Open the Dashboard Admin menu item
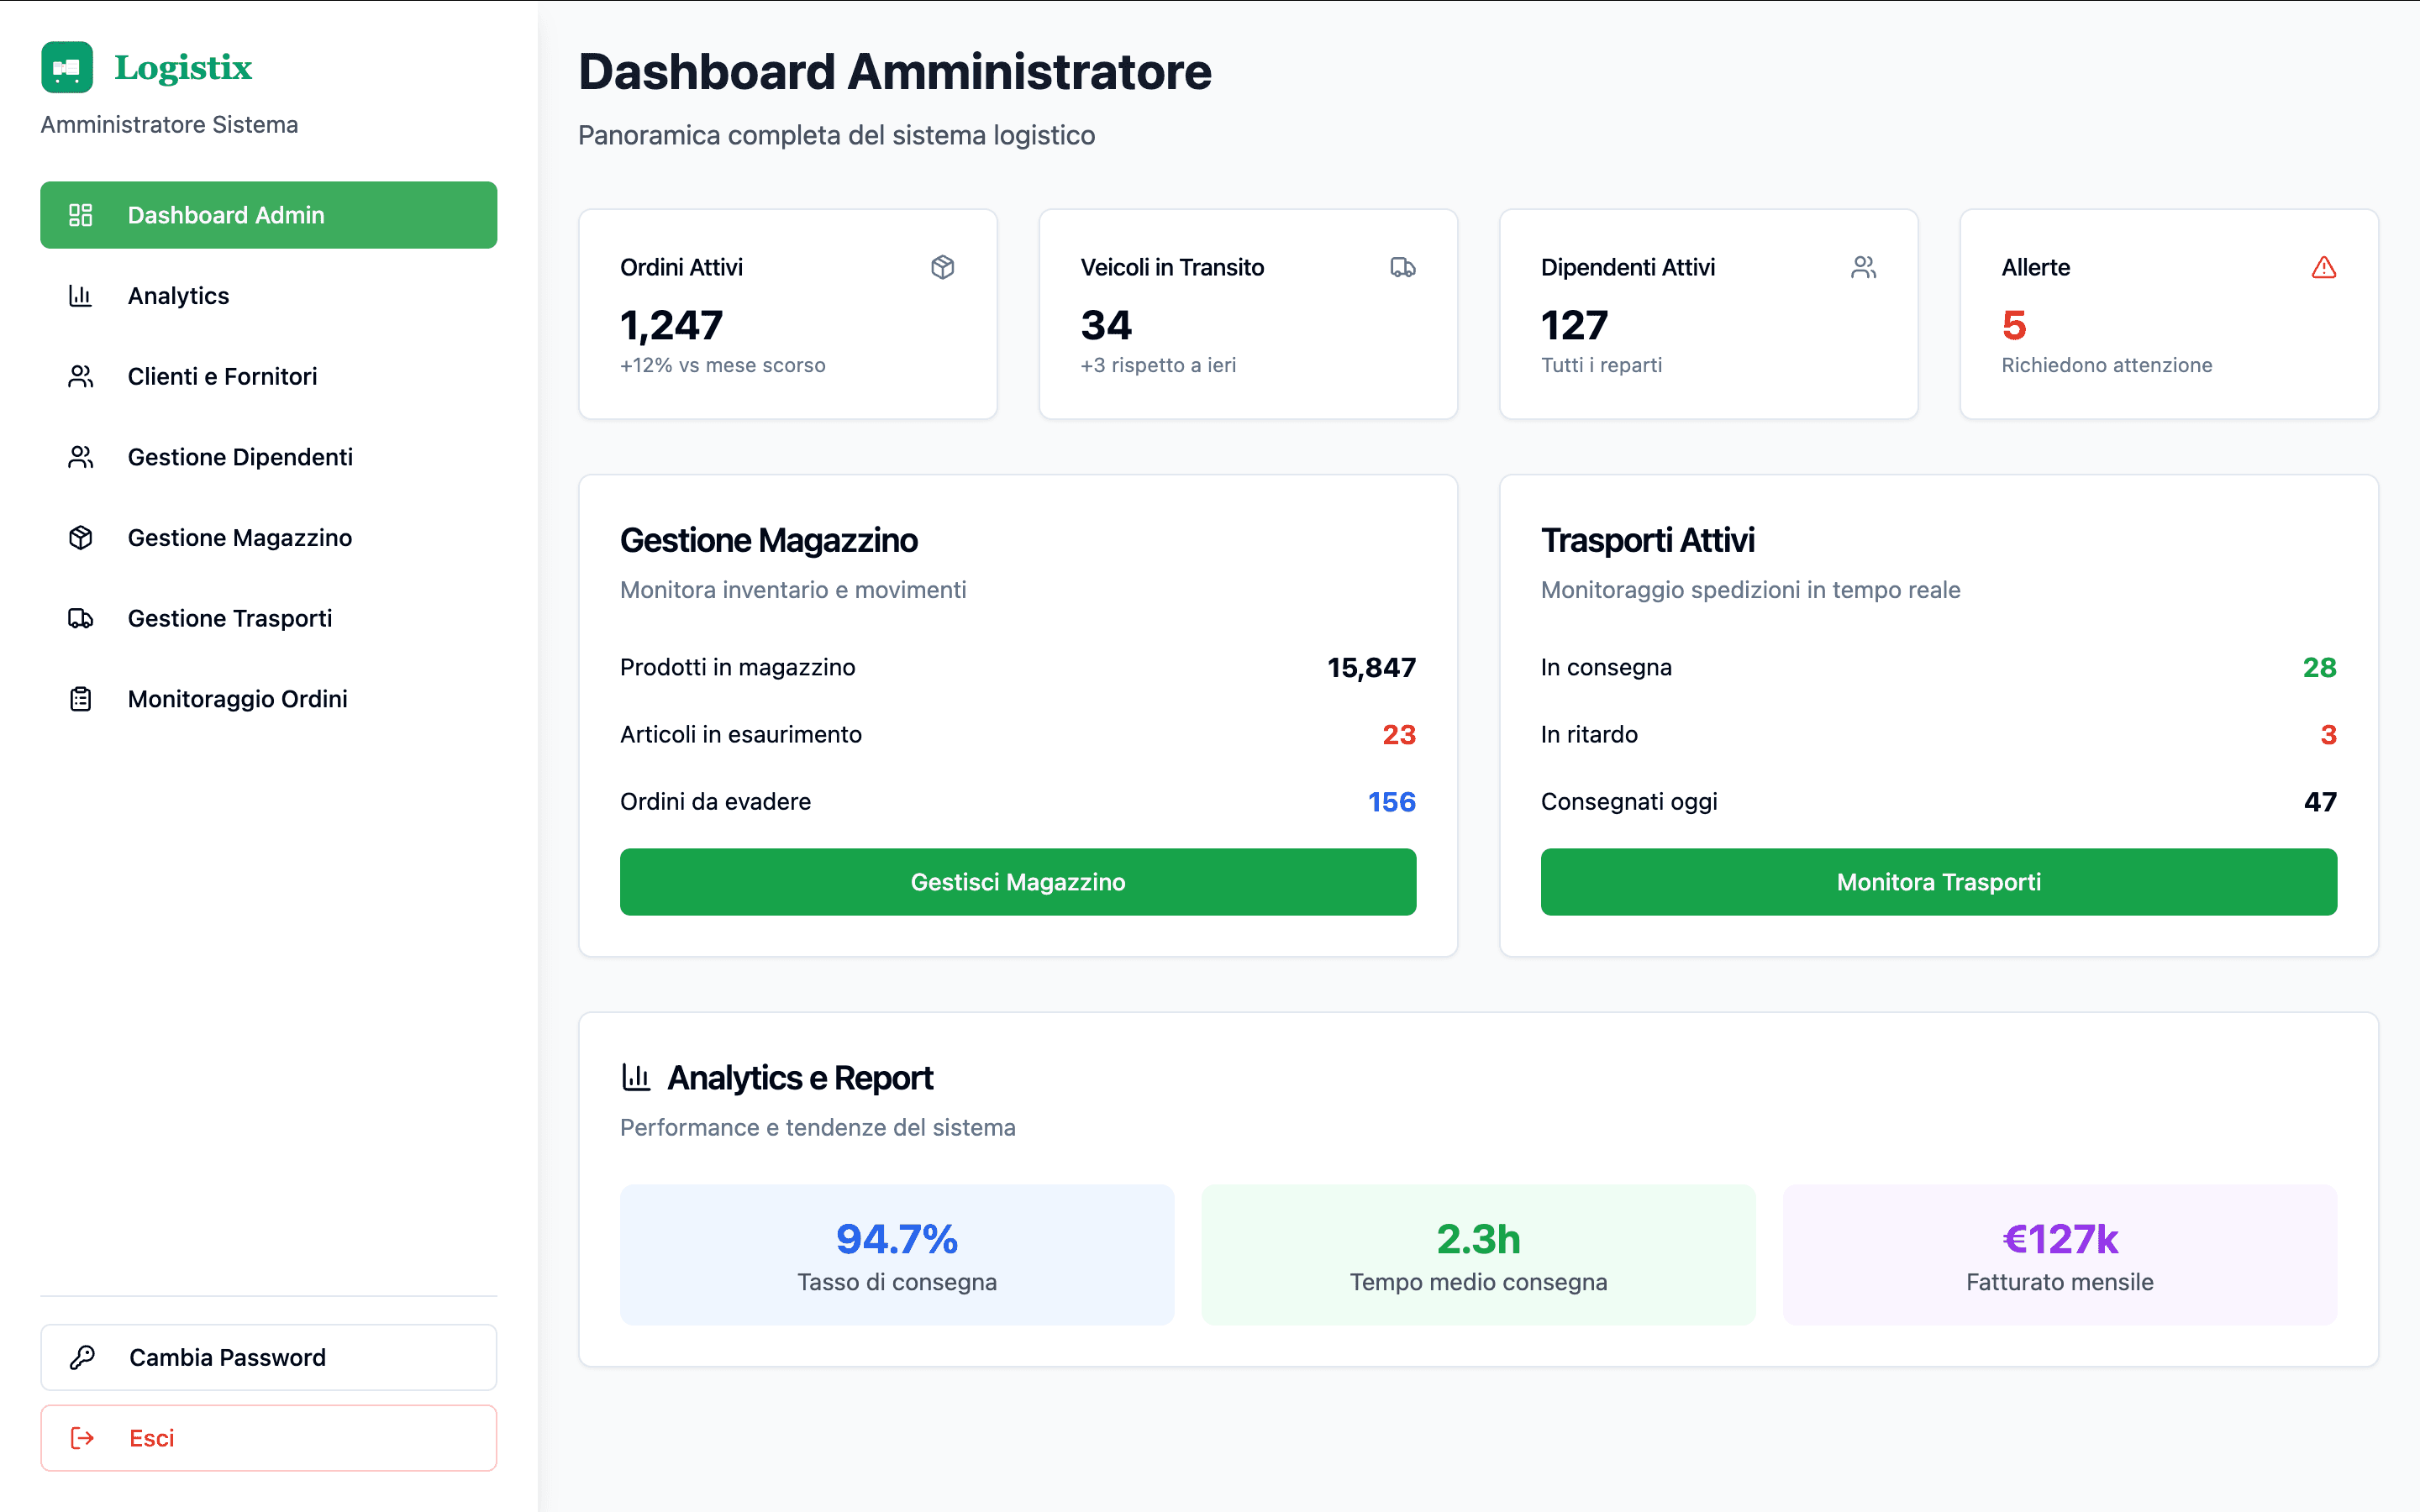Viewport: 2420px width, 1512px height. (269, 215)
